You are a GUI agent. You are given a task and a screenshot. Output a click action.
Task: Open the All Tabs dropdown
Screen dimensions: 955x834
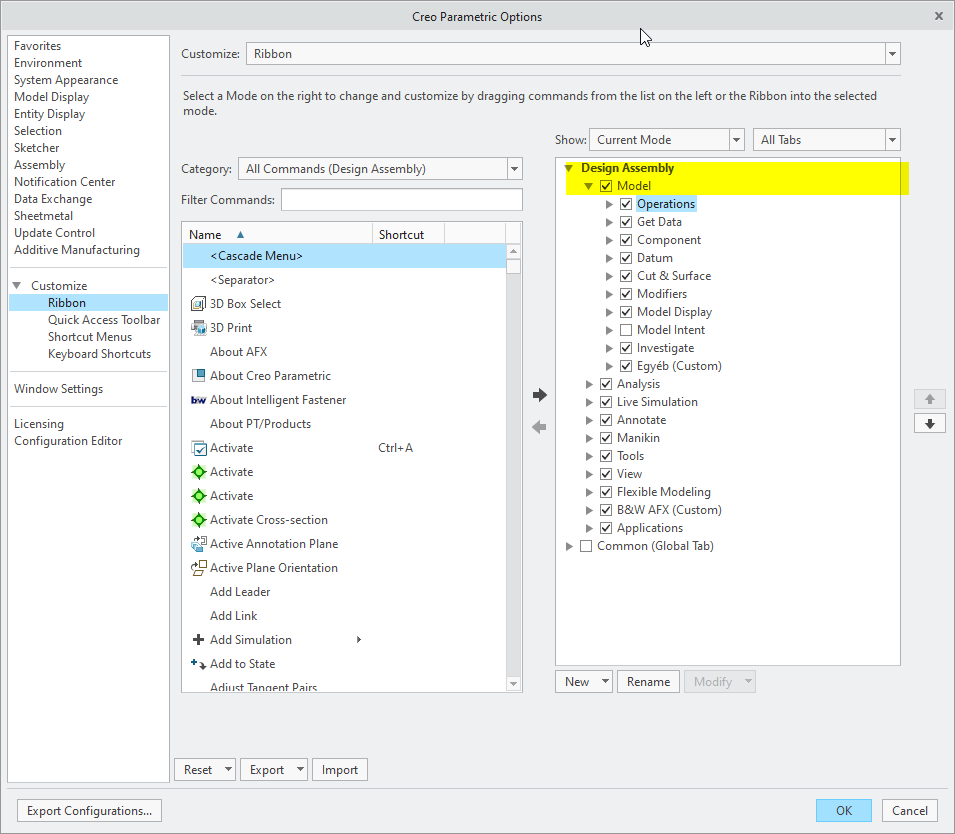tap(892, 140)
